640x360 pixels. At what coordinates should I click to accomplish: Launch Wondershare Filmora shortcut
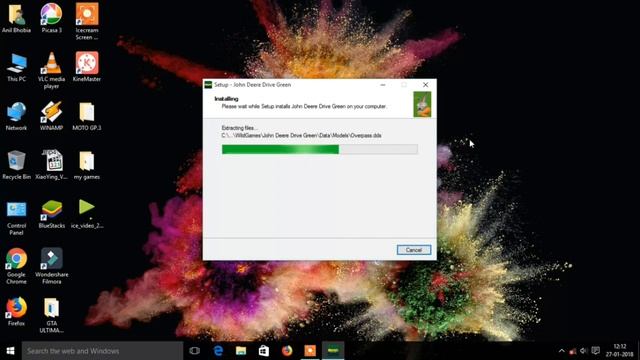point(51,267)
